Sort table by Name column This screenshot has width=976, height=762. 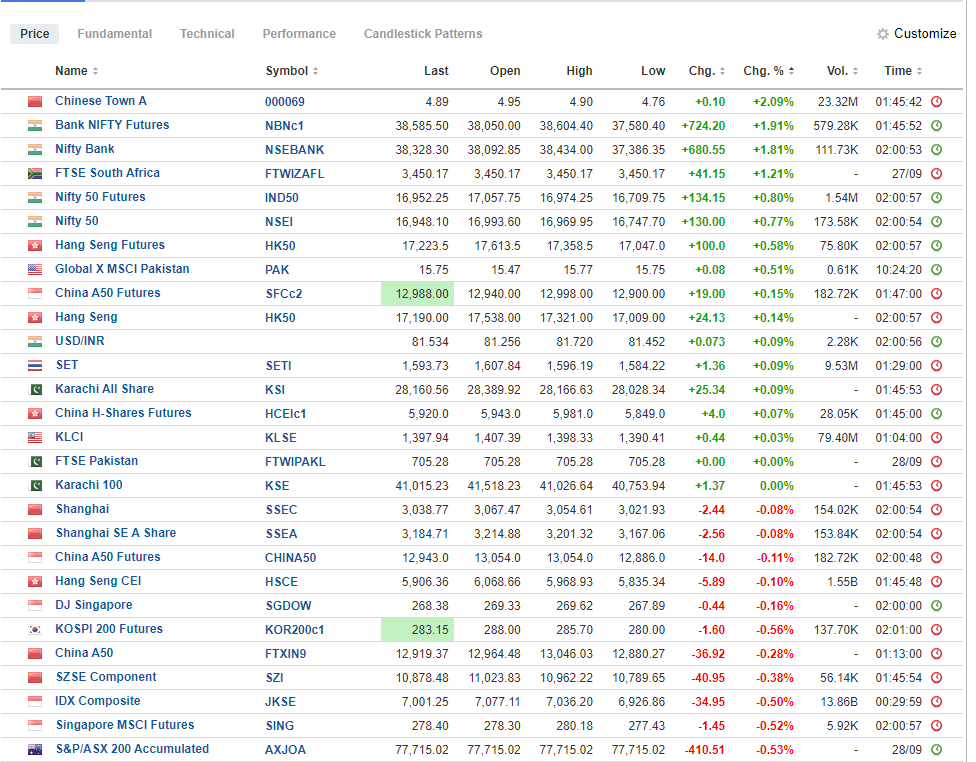tap(77, 71)
